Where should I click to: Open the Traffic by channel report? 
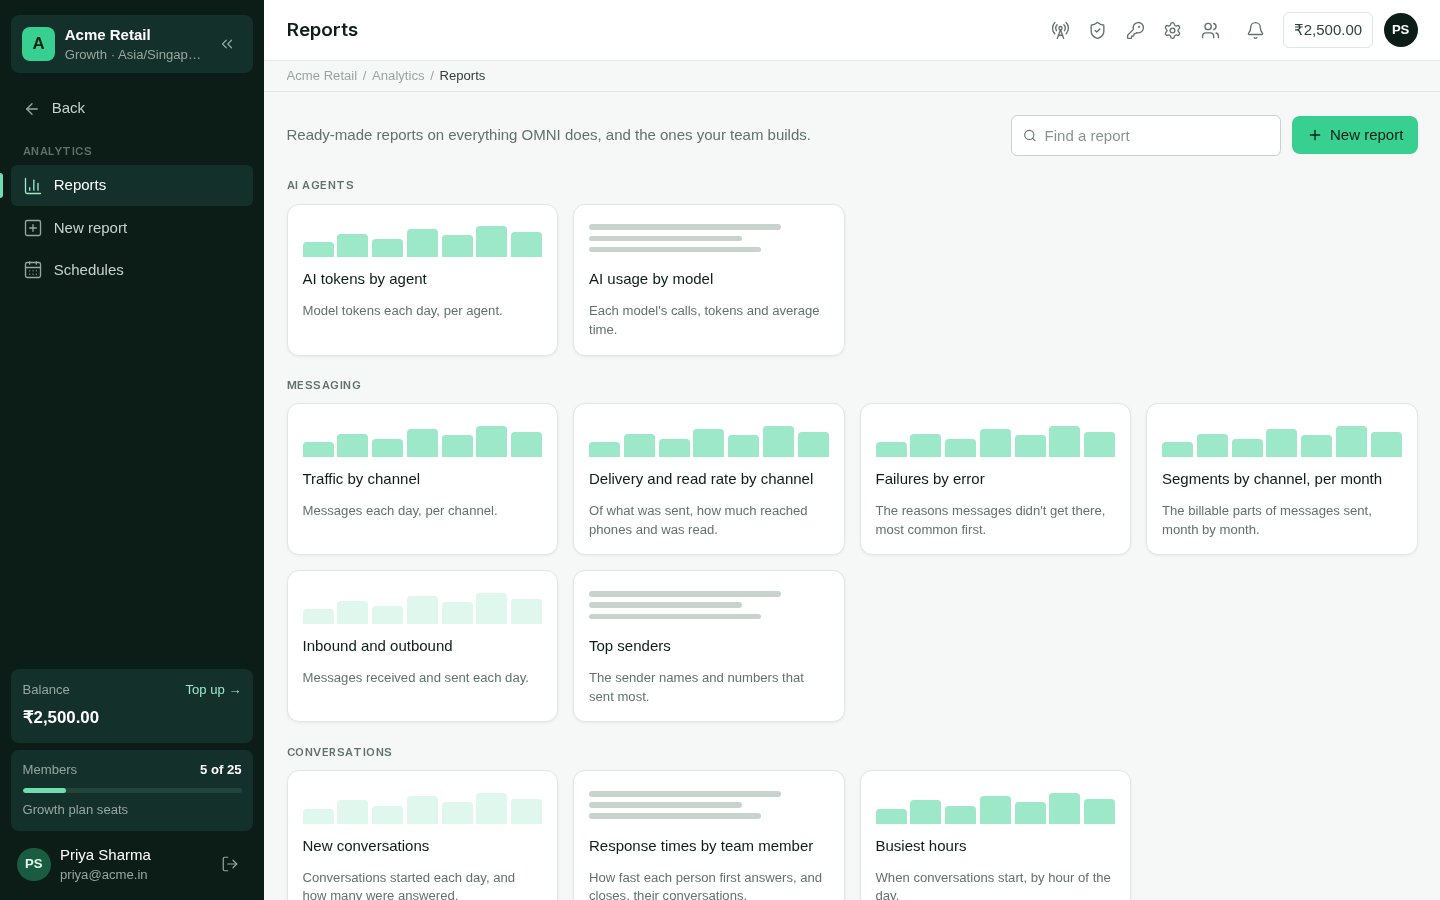pyautogui.click(x=422, y=479)
